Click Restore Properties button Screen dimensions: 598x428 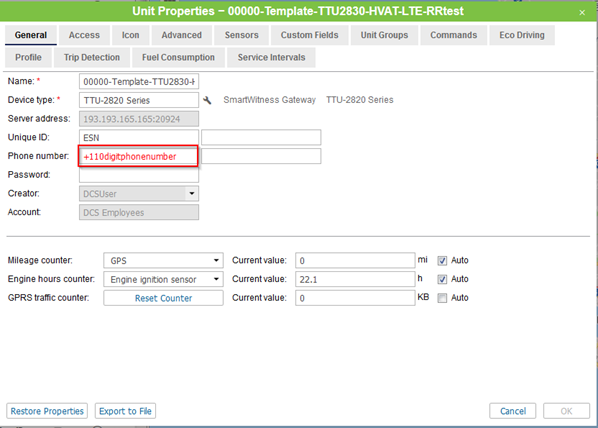coord(47,411)
